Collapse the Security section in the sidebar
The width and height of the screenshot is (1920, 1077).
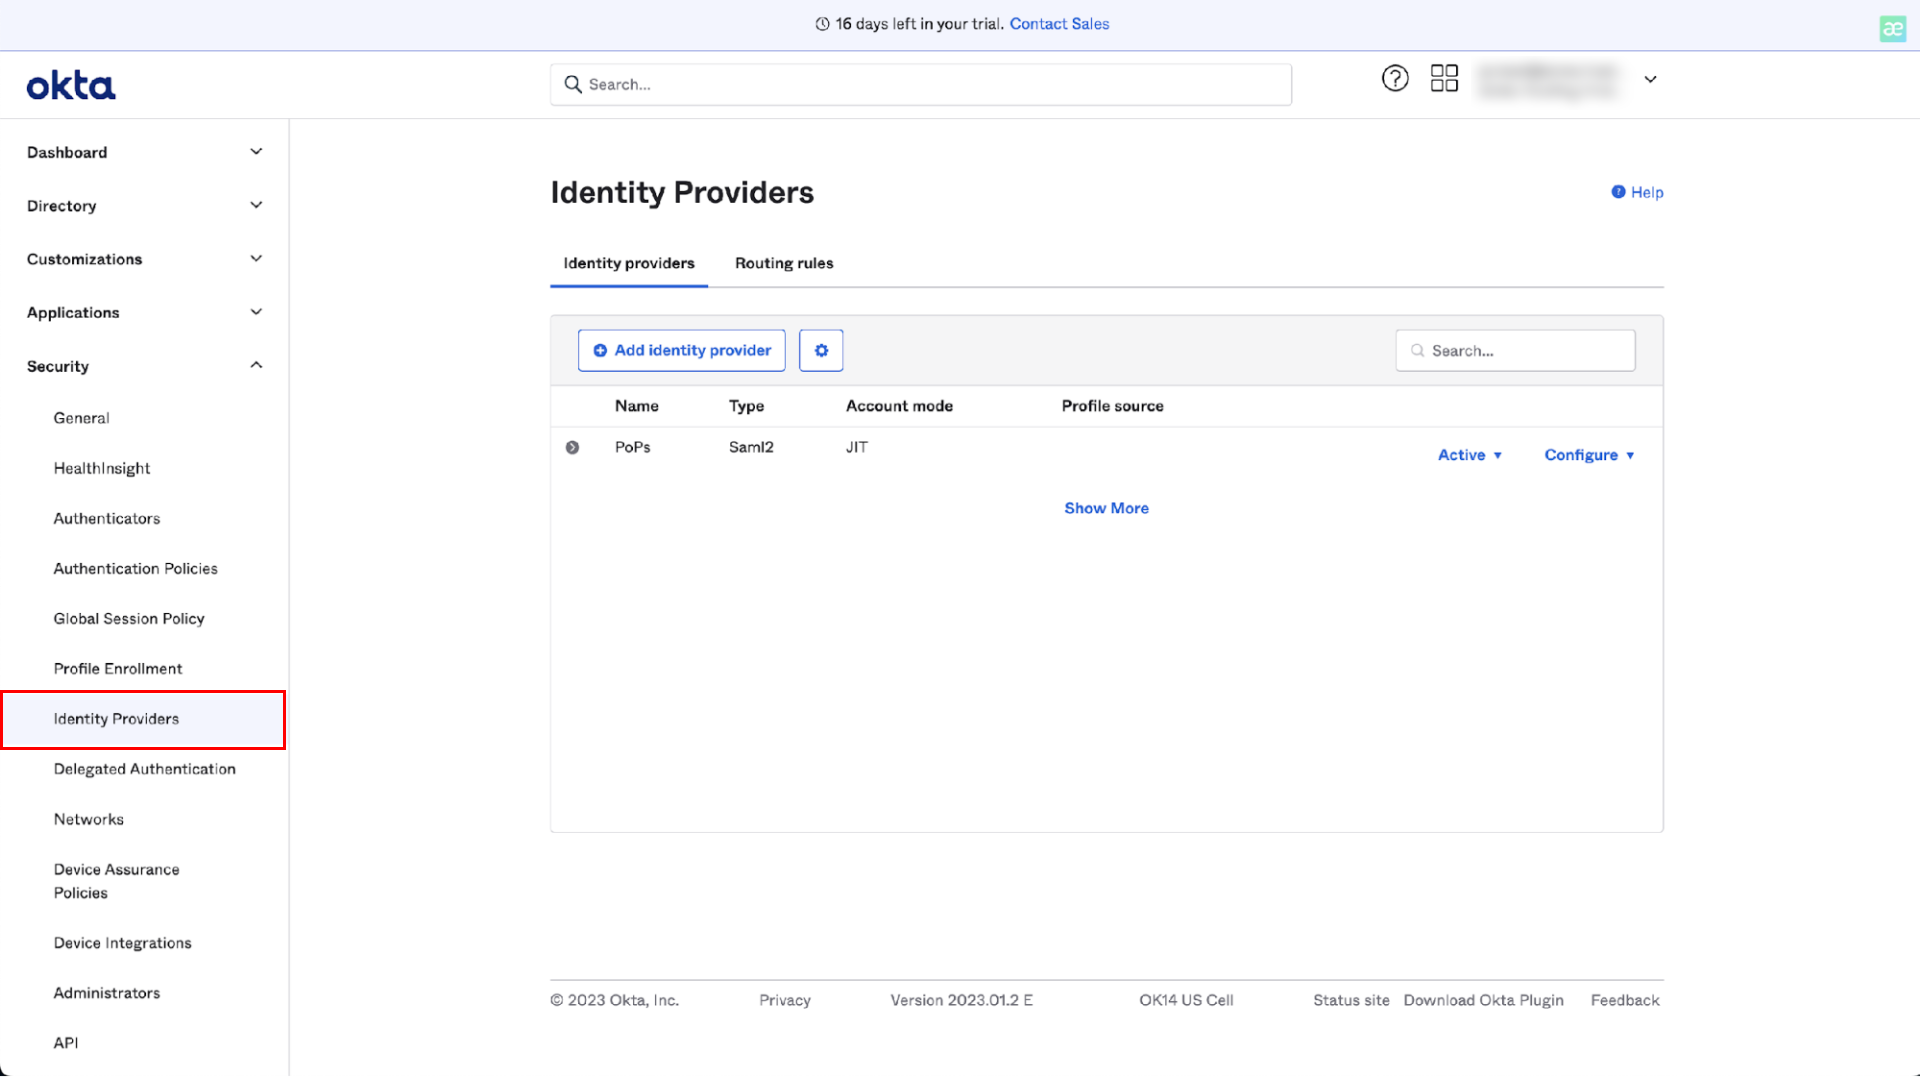pos(256,366)
